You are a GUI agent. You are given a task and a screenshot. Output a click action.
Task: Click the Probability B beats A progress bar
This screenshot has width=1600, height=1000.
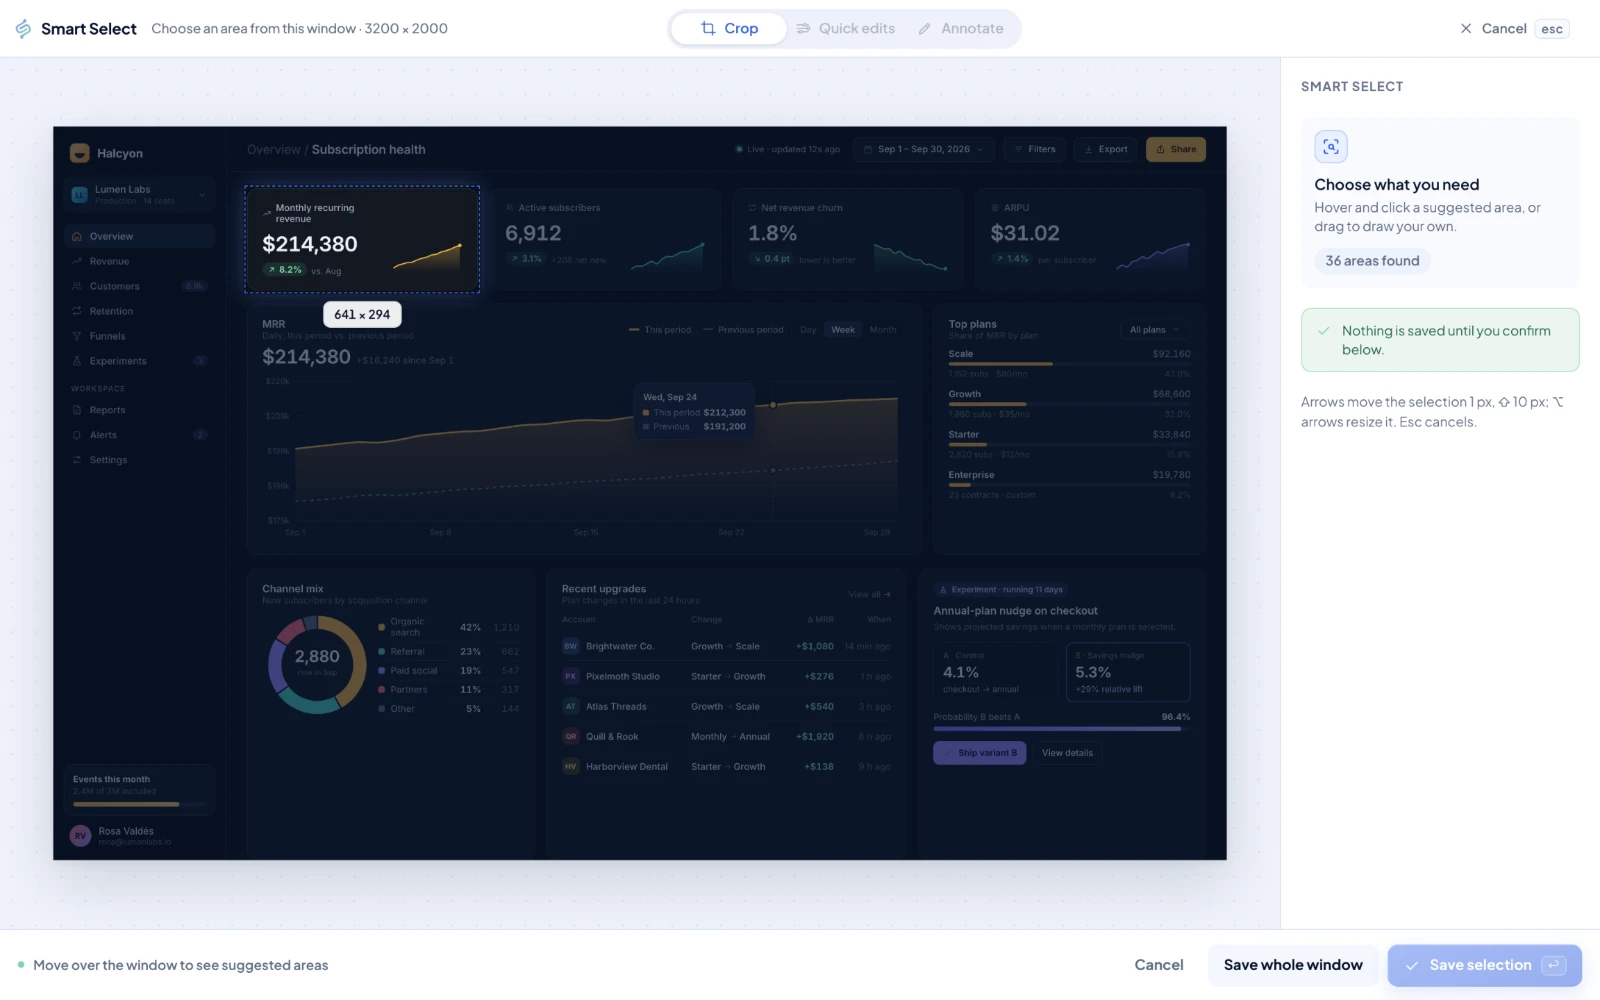[1061, 729]
